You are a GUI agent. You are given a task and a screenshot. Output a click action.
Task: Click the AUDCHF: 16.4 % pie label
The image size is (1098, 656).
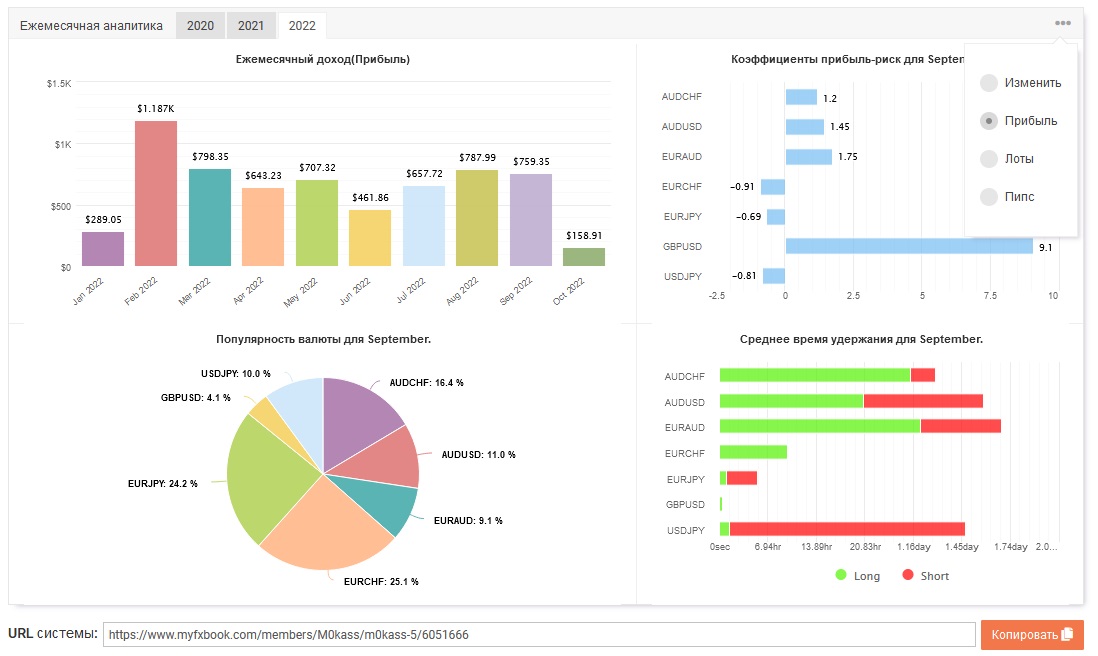pyautogui.click(x=426, y=383)
